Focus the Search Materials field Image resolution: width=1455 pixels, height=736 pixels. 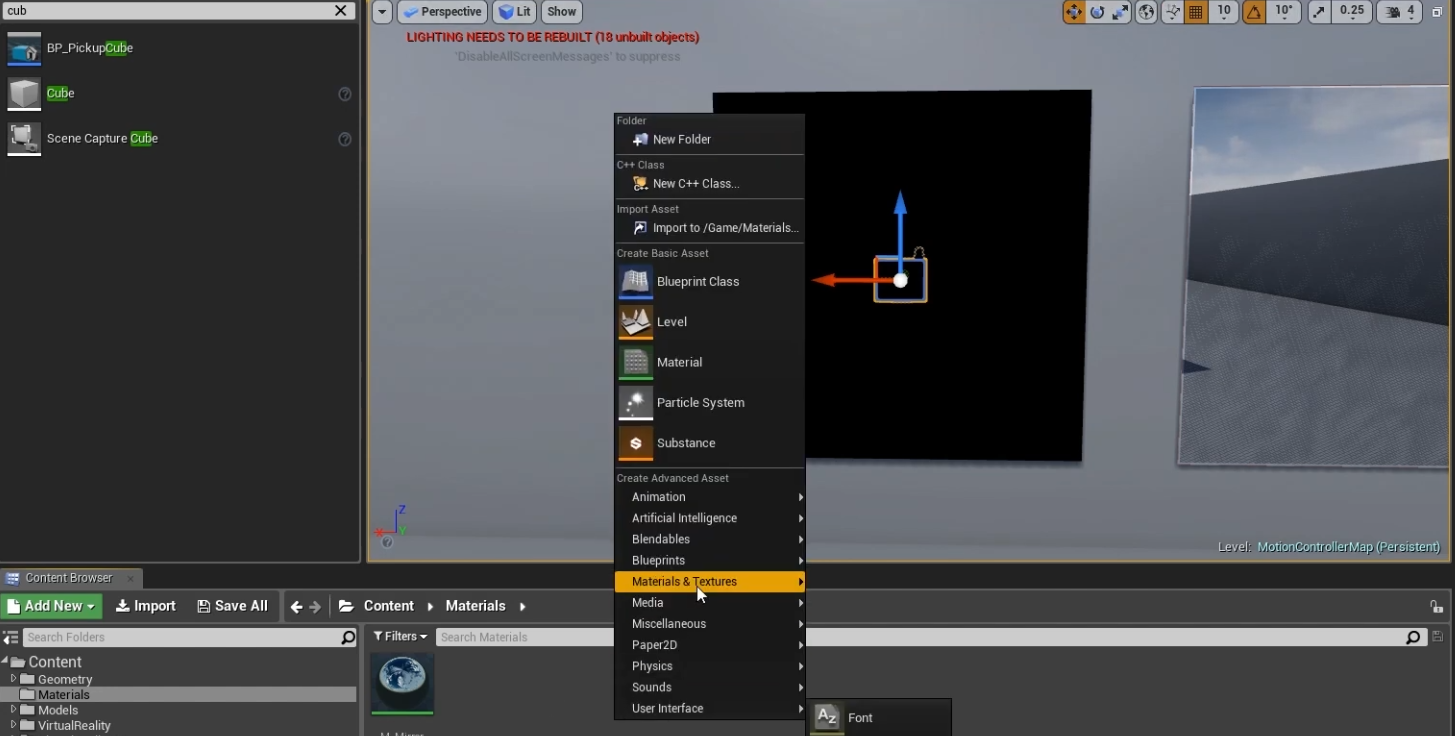[x=930, y=637]
